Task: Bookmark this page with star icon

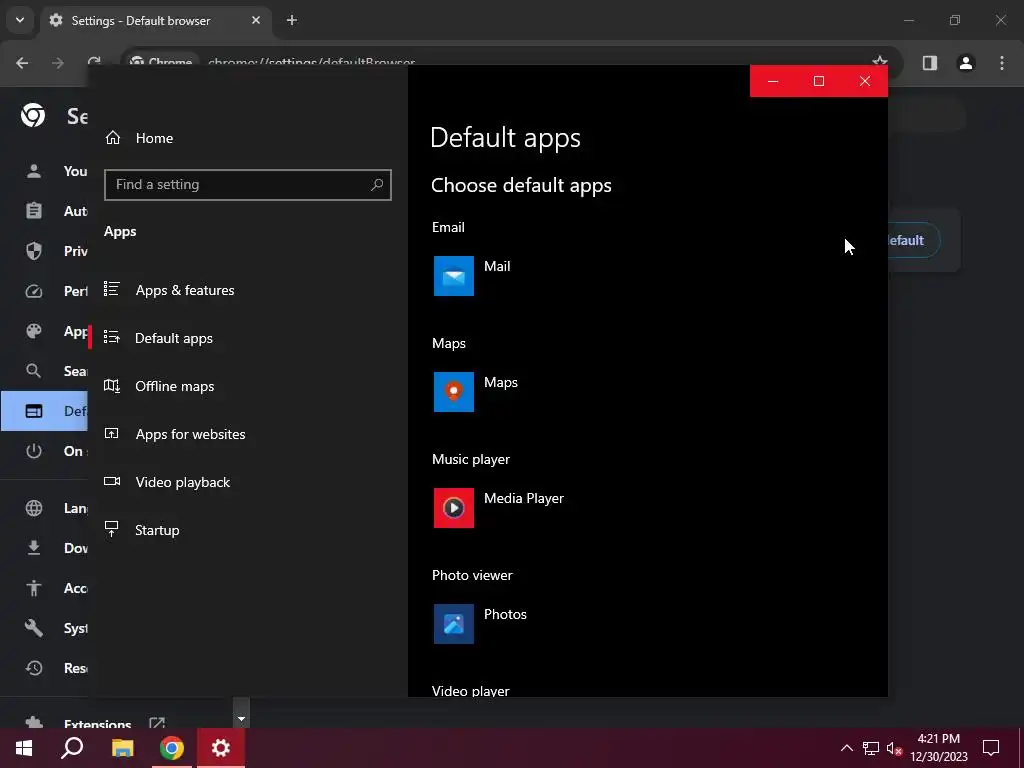Action: [x=880, y=61]
